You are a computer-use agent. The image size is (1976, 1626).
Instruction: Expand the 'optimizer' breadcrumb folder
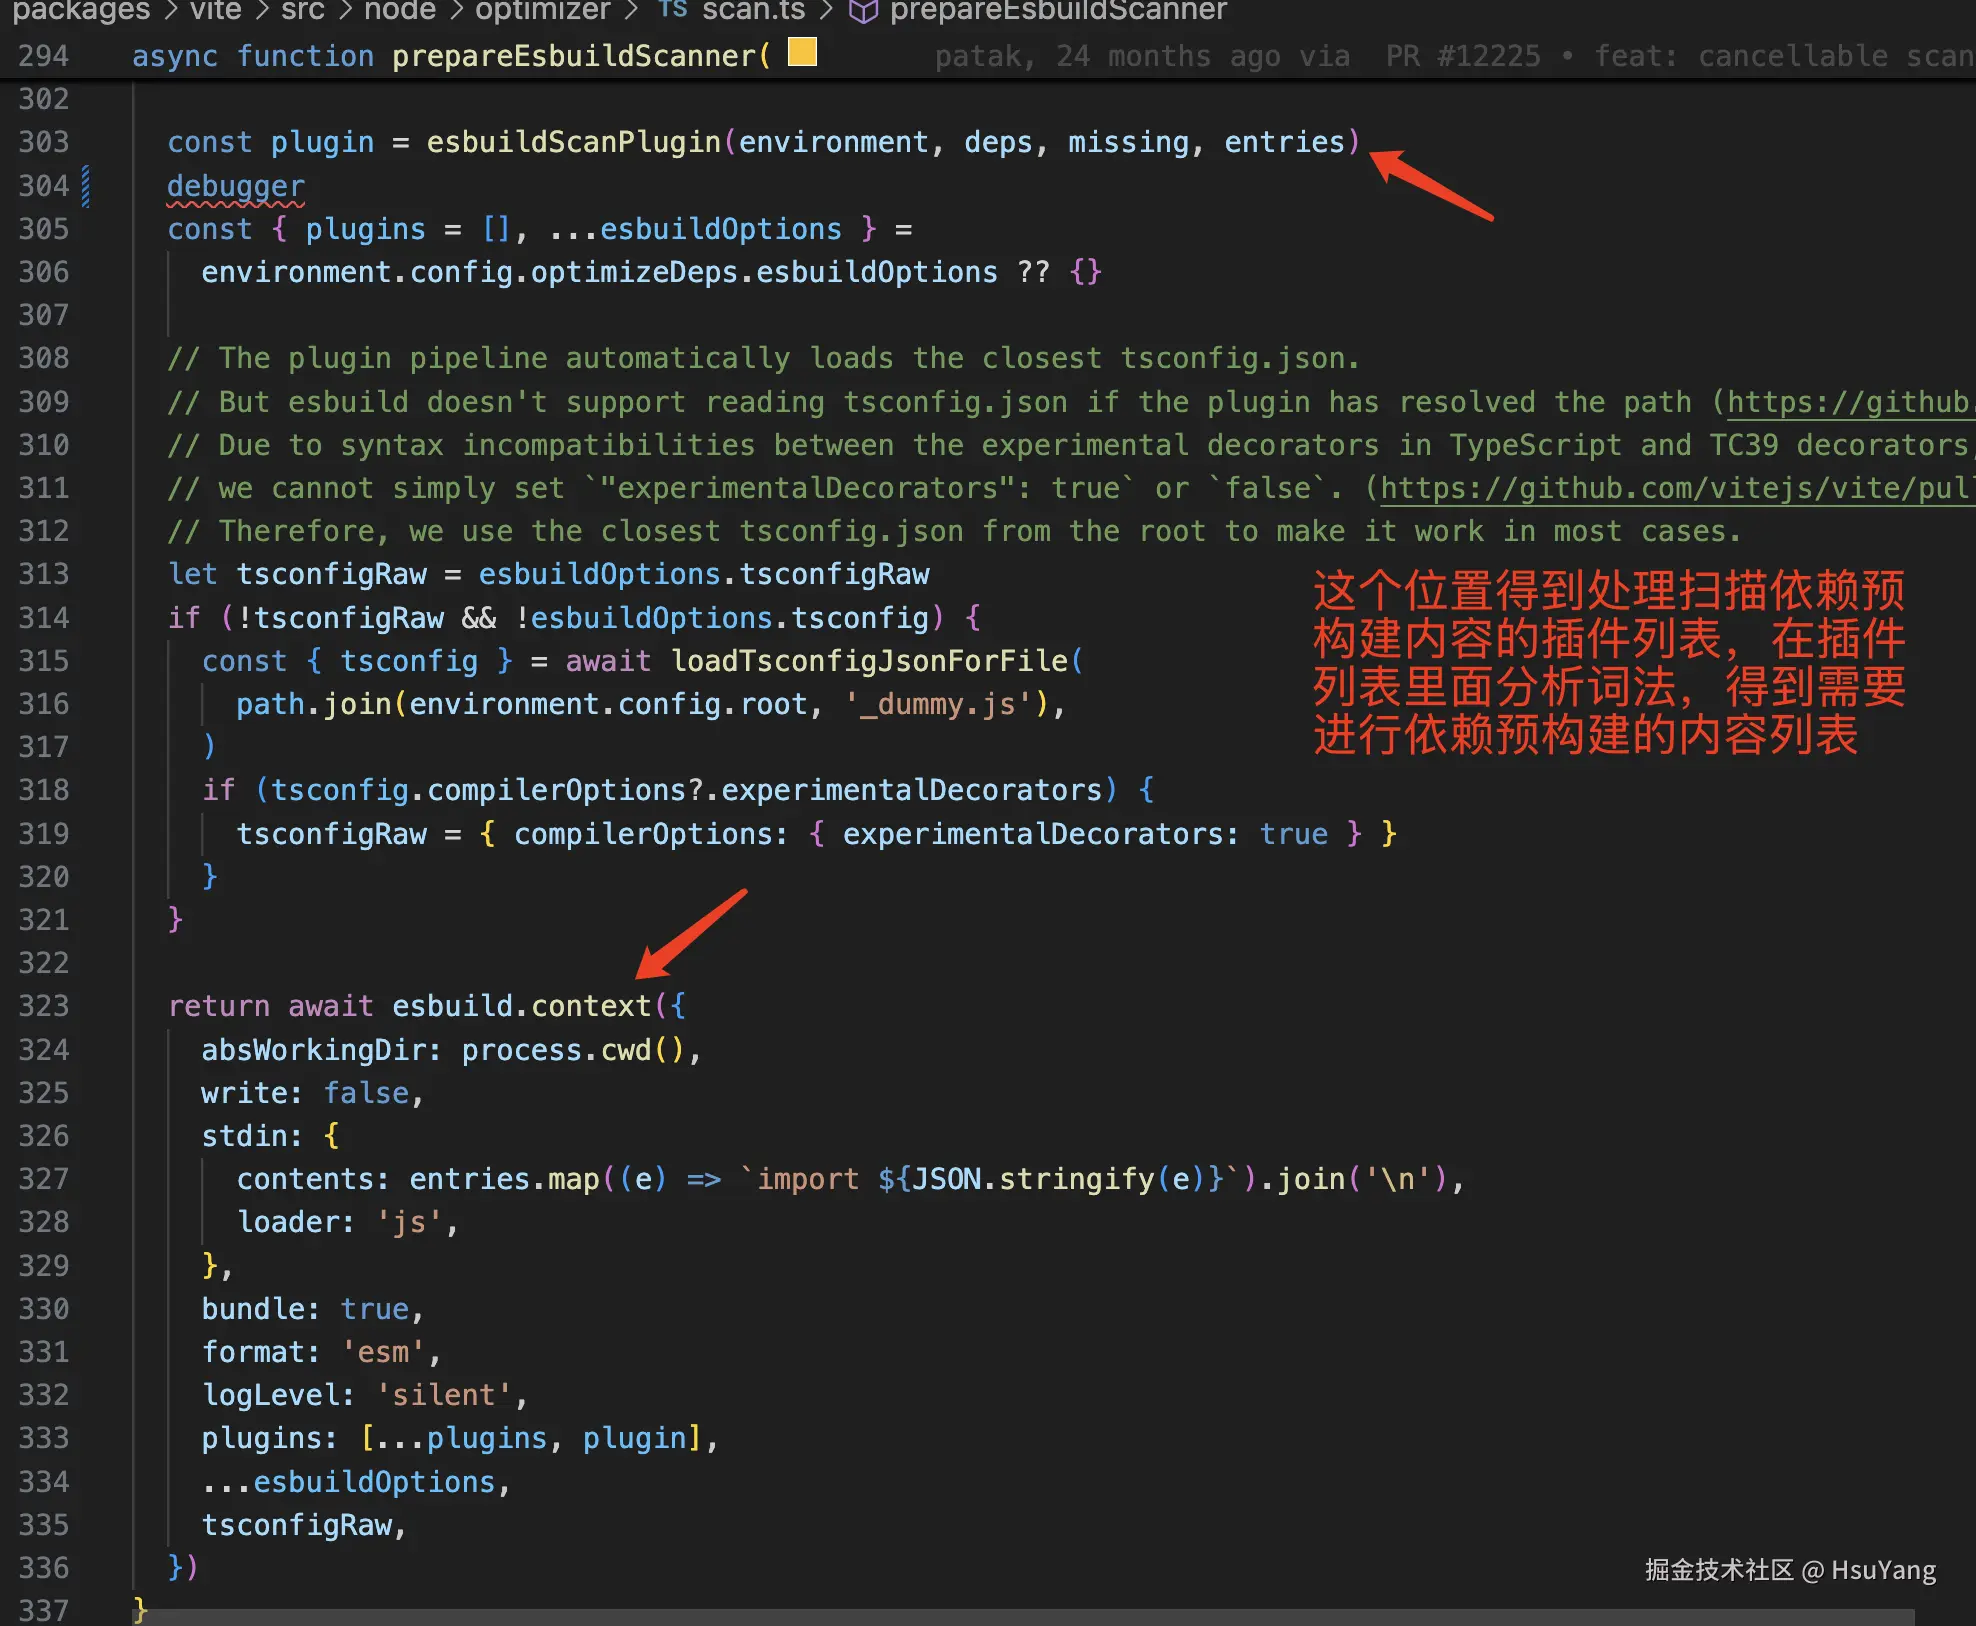(x=542, y=11)
